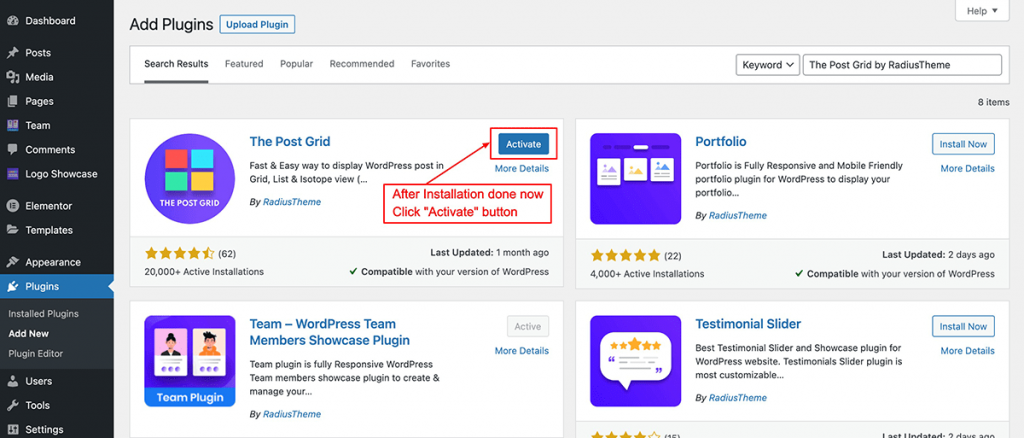Viewport: 1024px width, 438px height.
Task: Click the plugin search input field
Action: tap(902, 65)
